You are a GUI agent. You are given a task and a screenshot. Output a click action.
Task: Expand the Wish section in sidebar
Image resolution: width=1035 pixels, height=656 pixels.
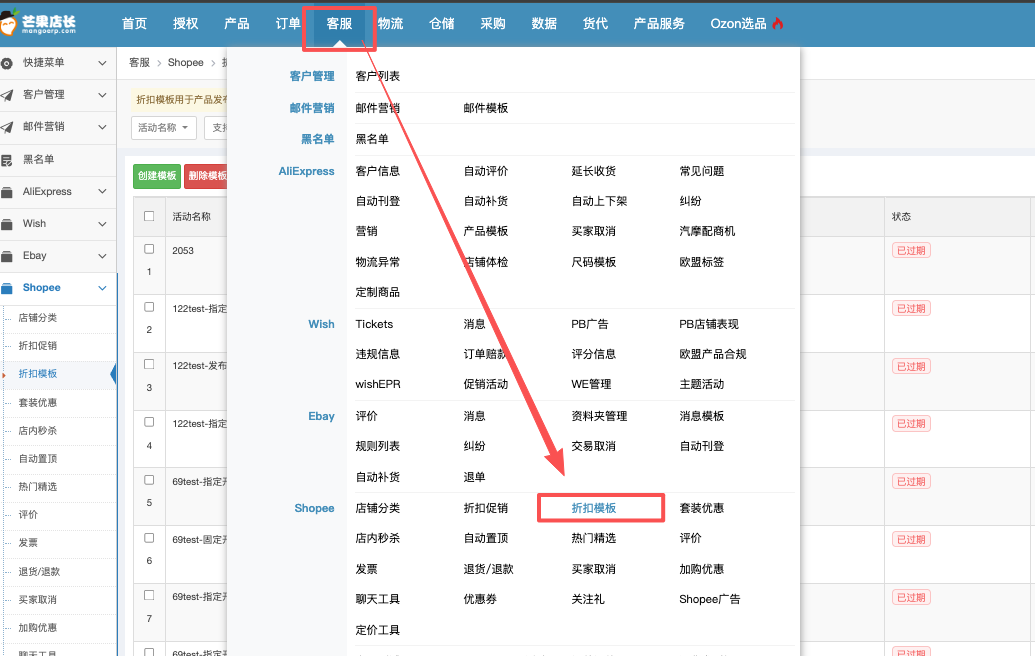tap(102, 224)
